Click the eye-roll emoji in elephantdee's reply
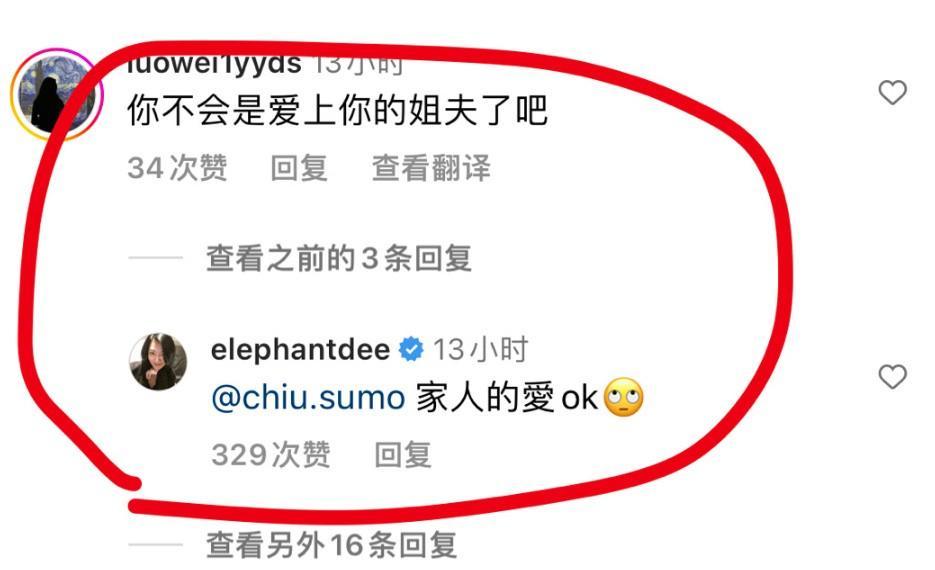935x570 pixels. (624, 397)
